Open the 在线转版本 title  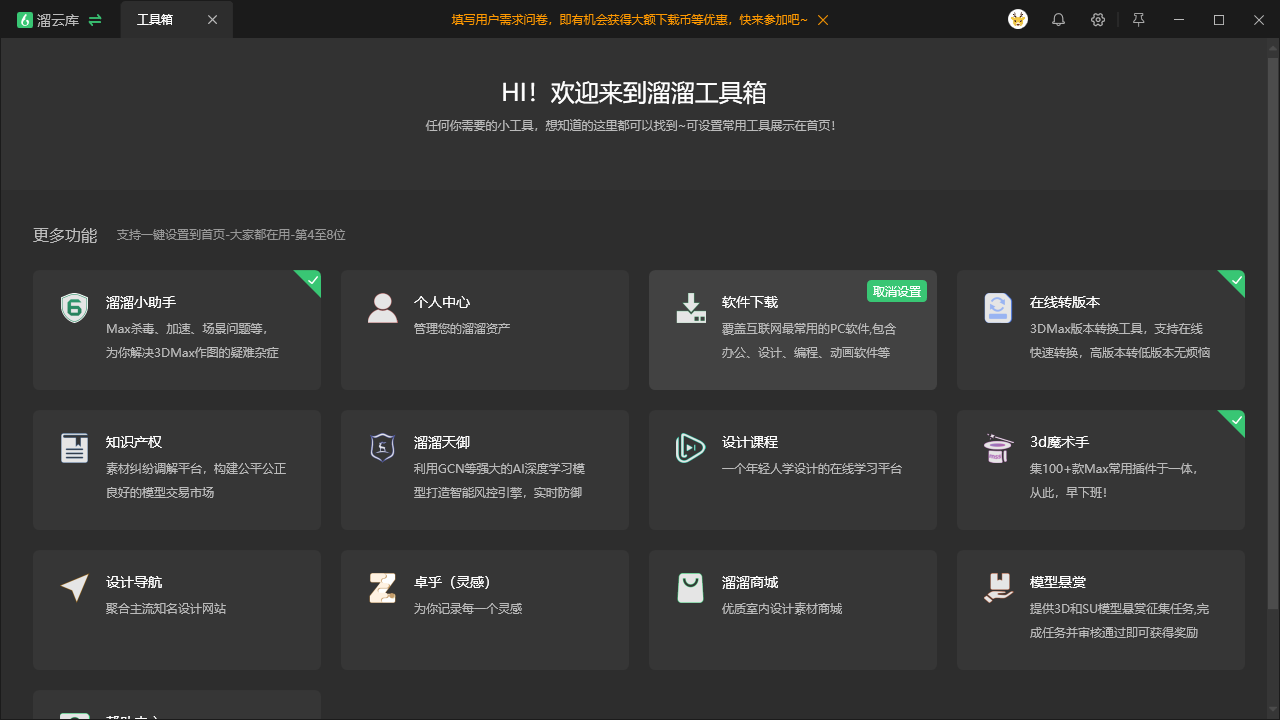click(1065, 302)
